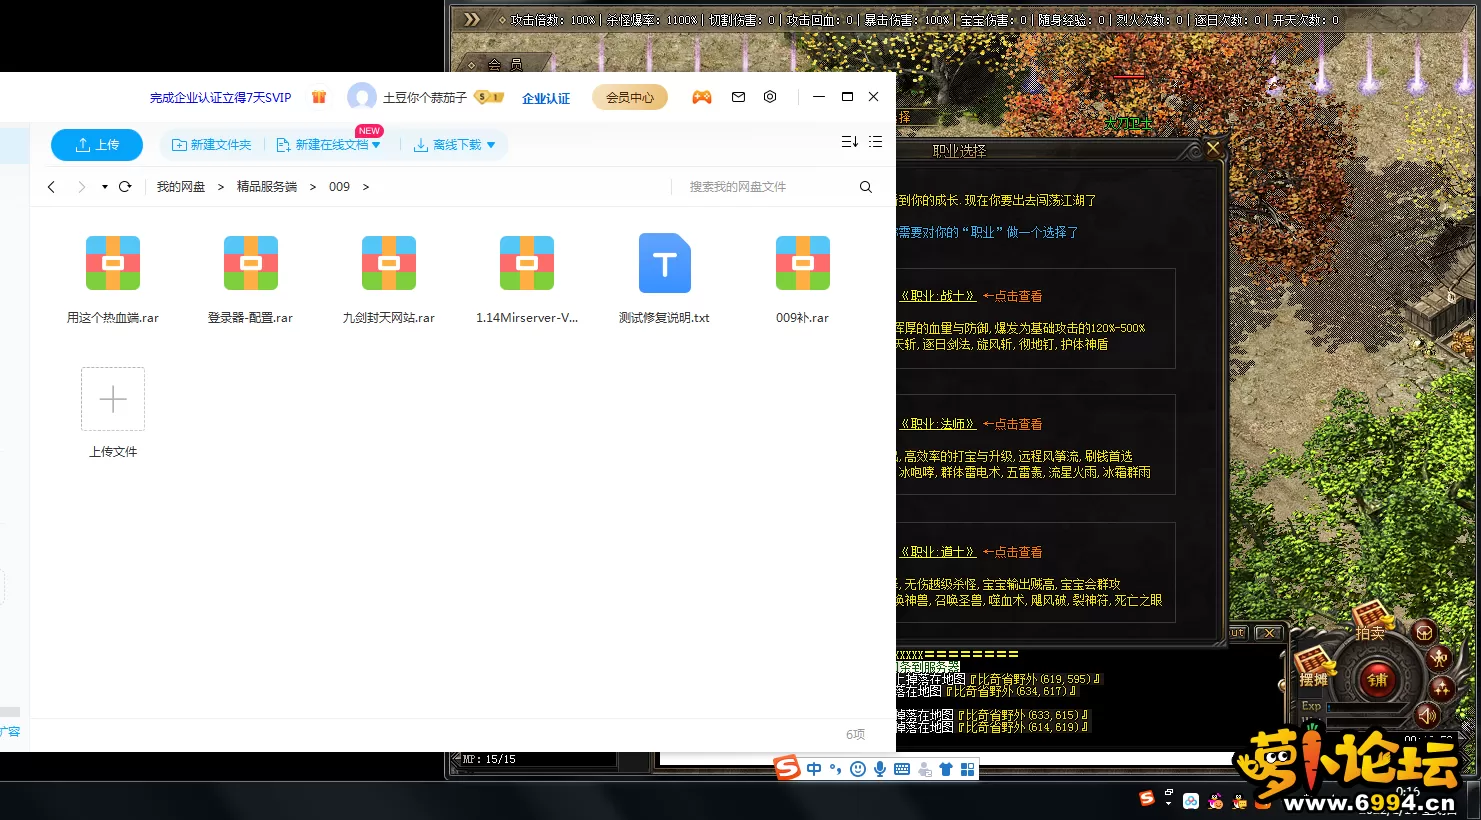Screen dimensions: 1481x820
Task: Toggle Sogou 中 Chinese/English mode
Action: pyautogui.click(x=814, y=769)
